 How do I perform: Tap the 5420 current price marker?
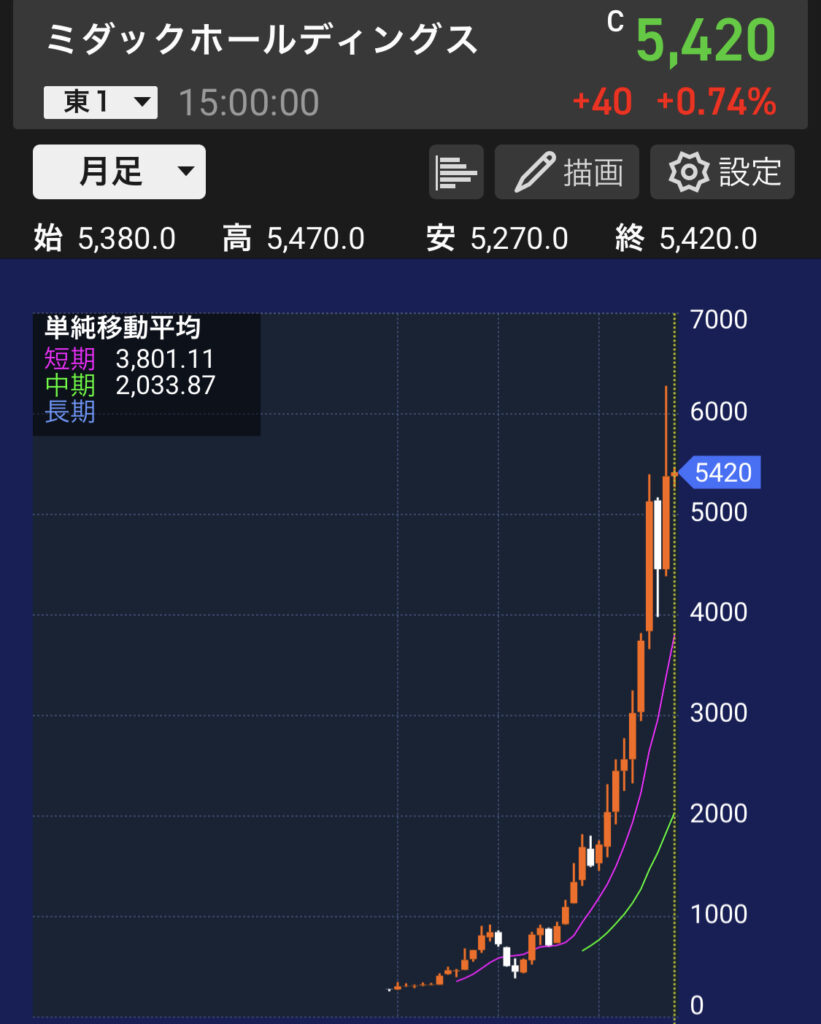(x=720, y=472)
